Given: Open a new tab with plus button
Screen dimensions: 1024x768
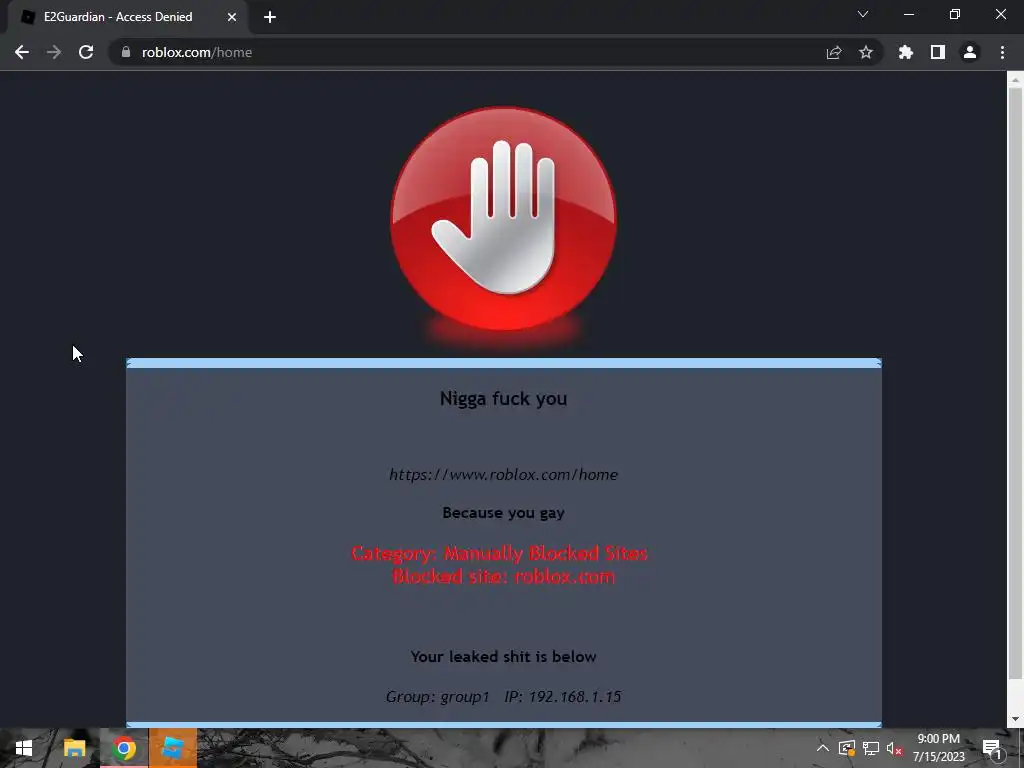Looking at the screenshot, I should [x=270, y=17].
